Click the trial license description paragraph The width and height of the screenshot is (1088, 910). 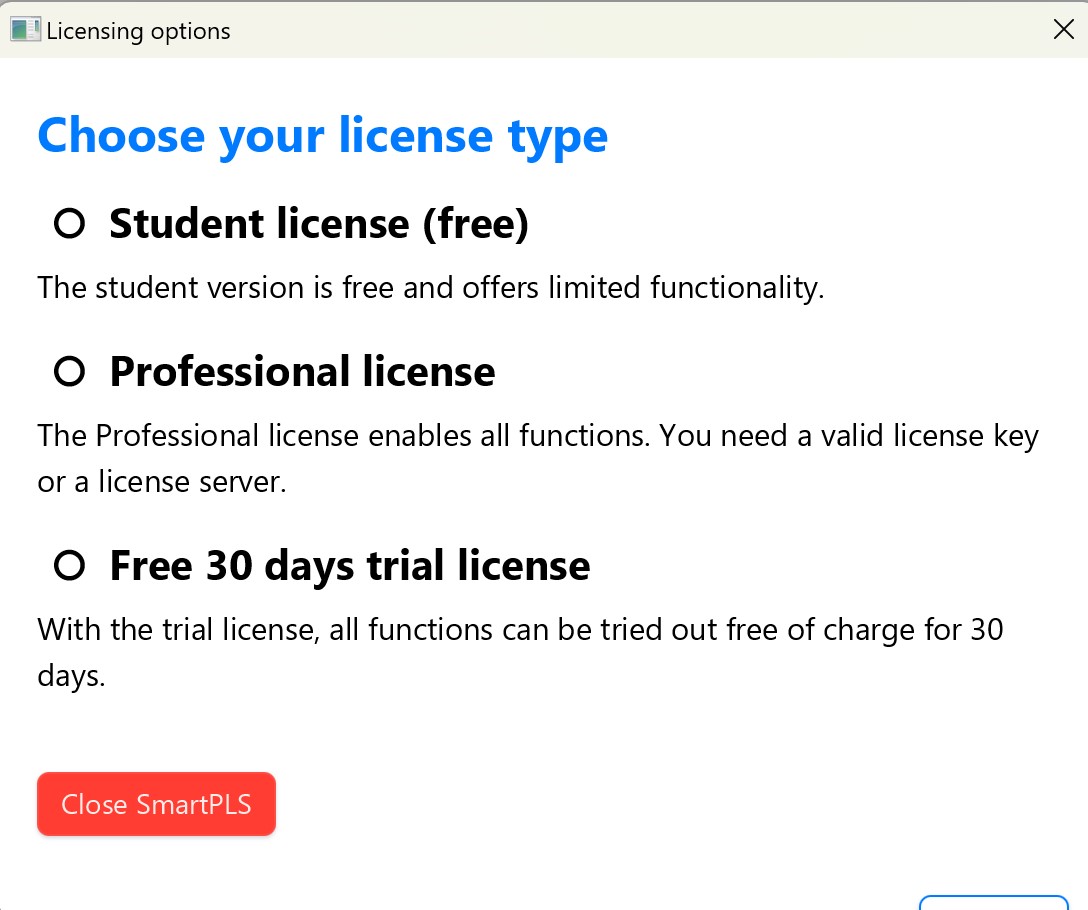click(519, 652)
